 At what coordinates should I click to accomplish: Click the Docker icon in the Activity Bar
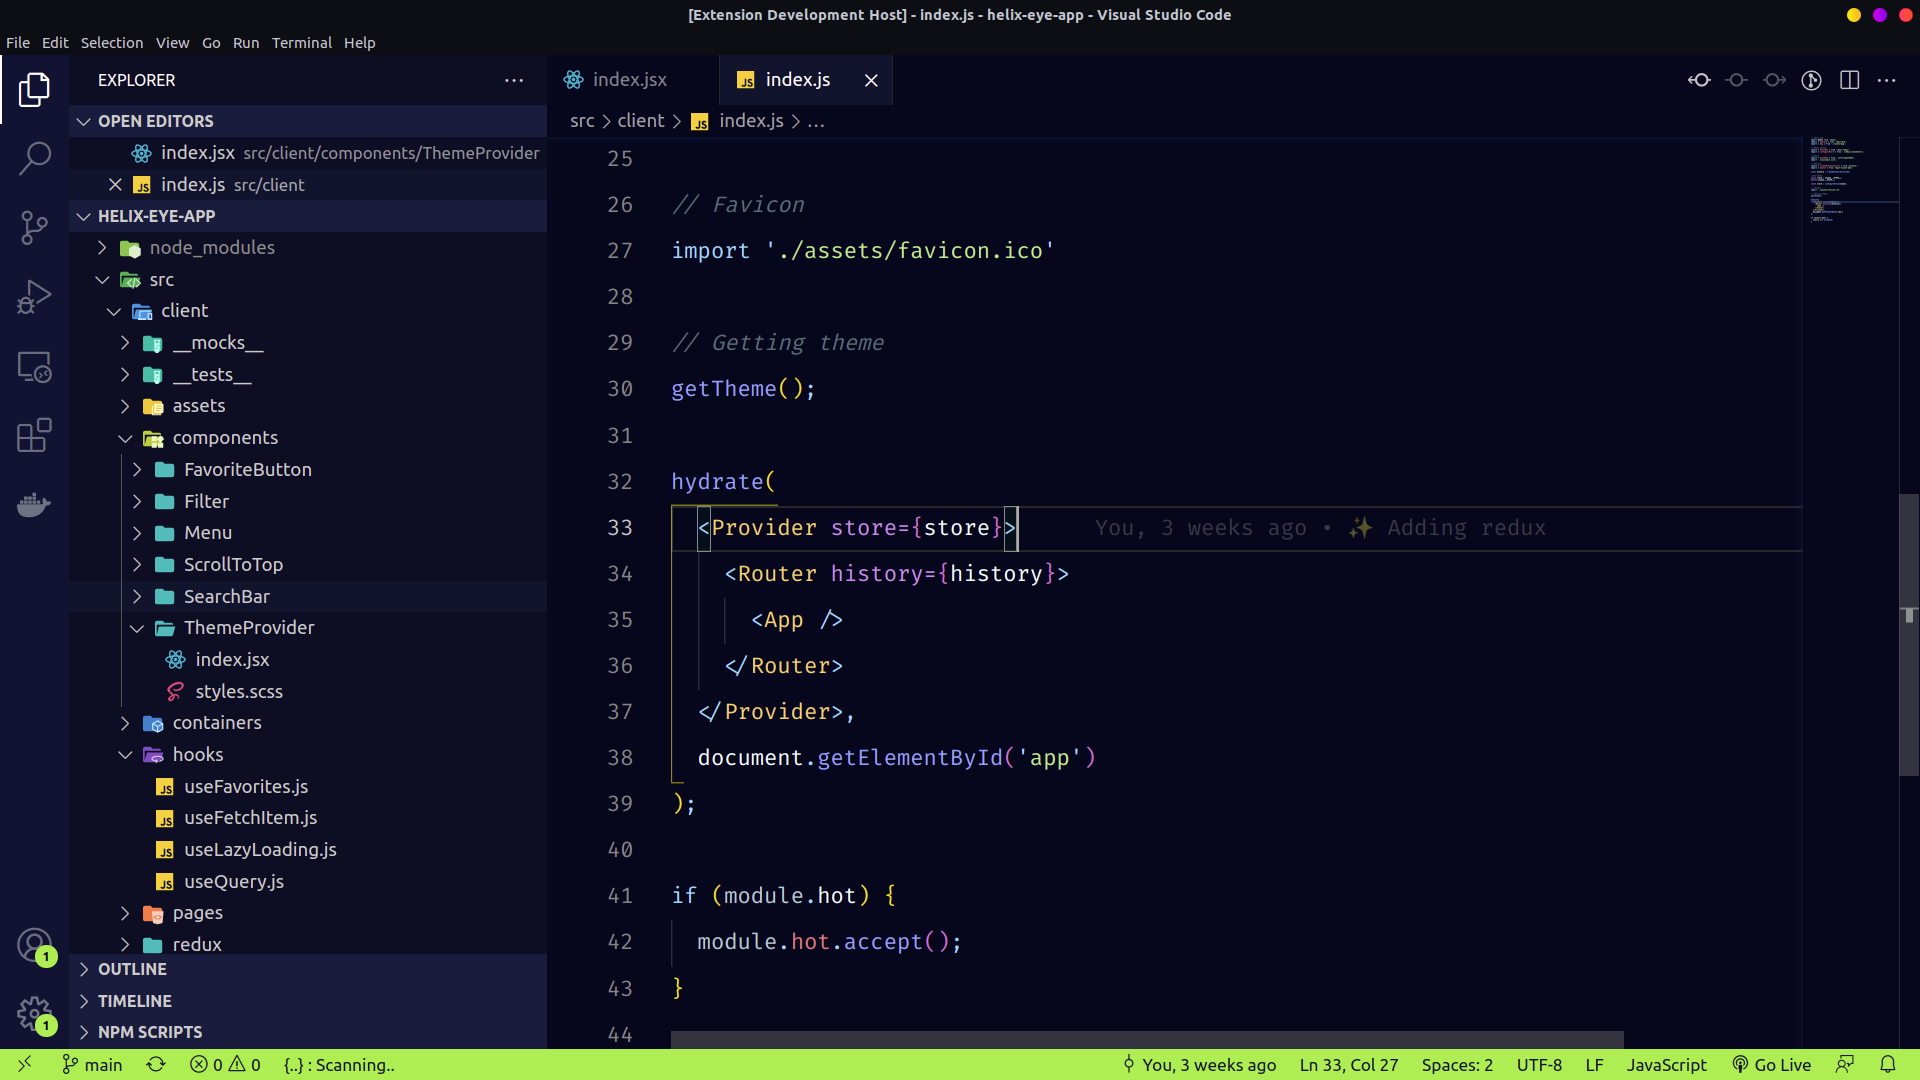tap(35, 505)
